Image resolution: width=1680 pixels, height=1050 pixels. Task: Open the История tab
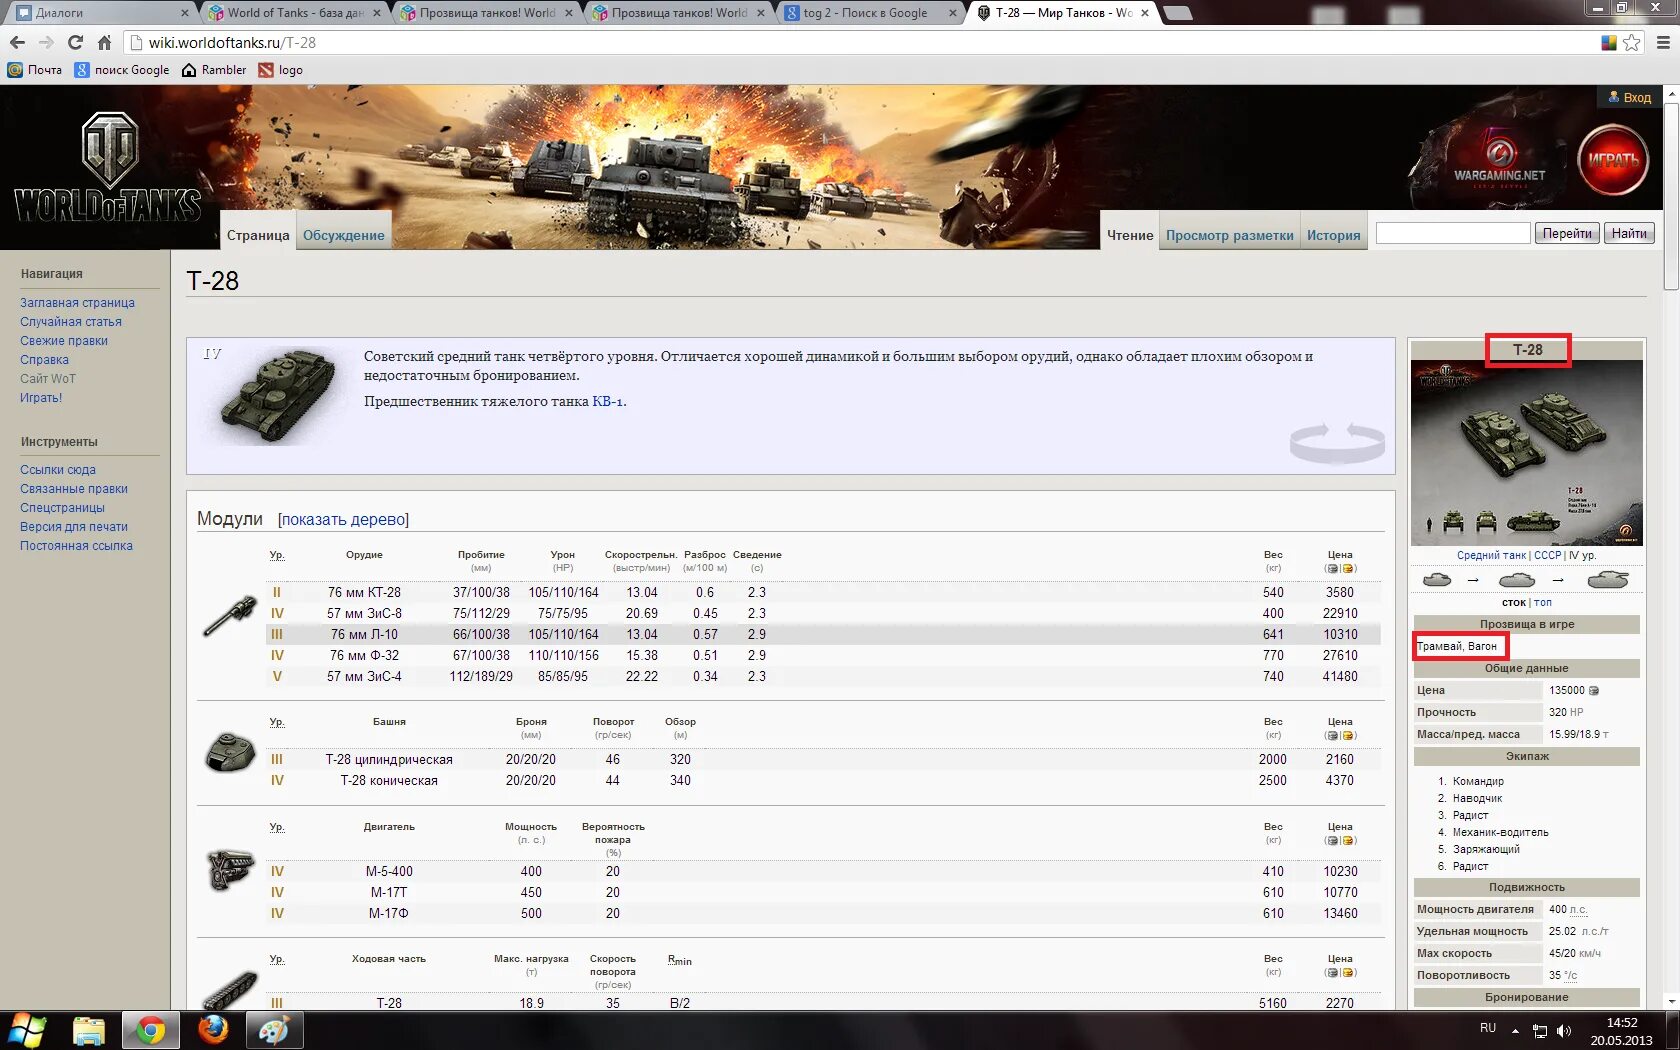tap(1333, 235)
